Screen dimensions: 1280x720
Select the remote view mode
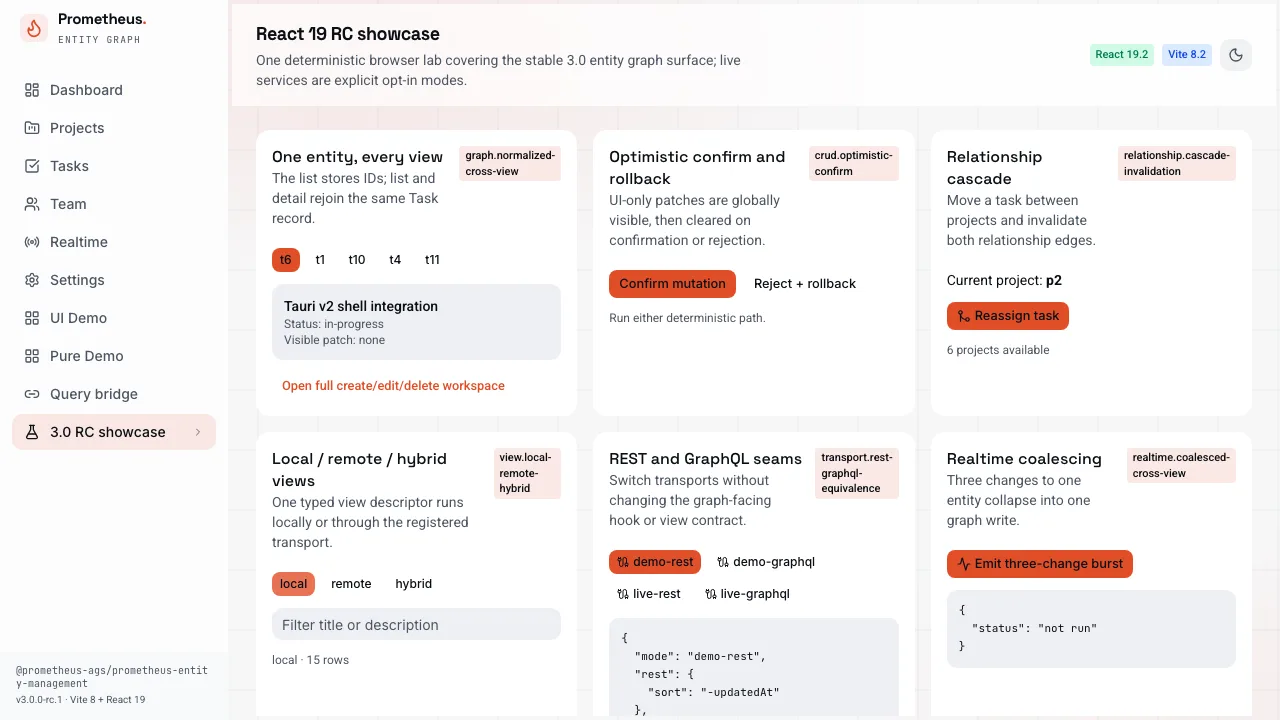pyautogui.click(x=351, y=584)
